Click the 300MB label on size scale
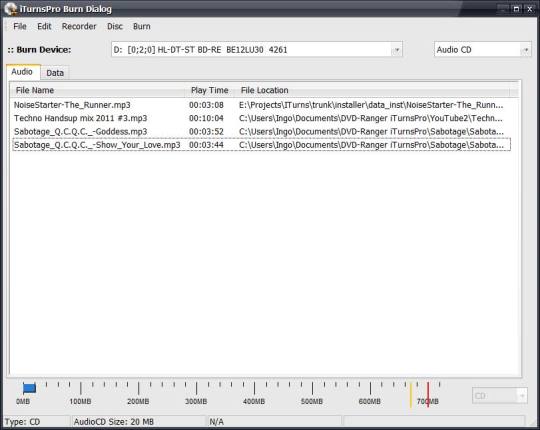This screenshot has height=430, width=540. click(196, 401)
